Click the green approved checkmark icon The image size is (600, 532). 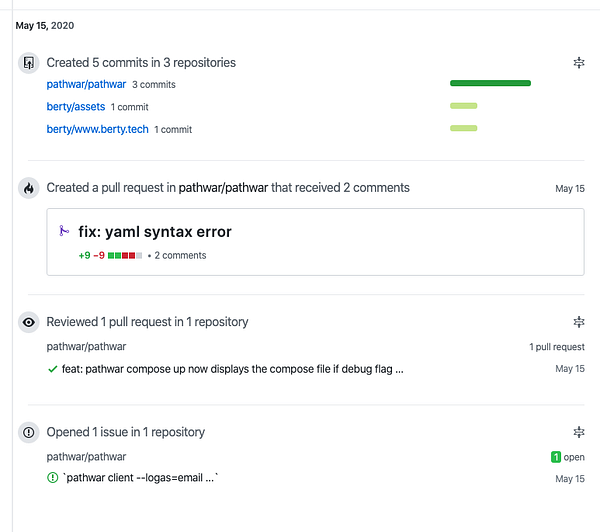coord(52,369)
